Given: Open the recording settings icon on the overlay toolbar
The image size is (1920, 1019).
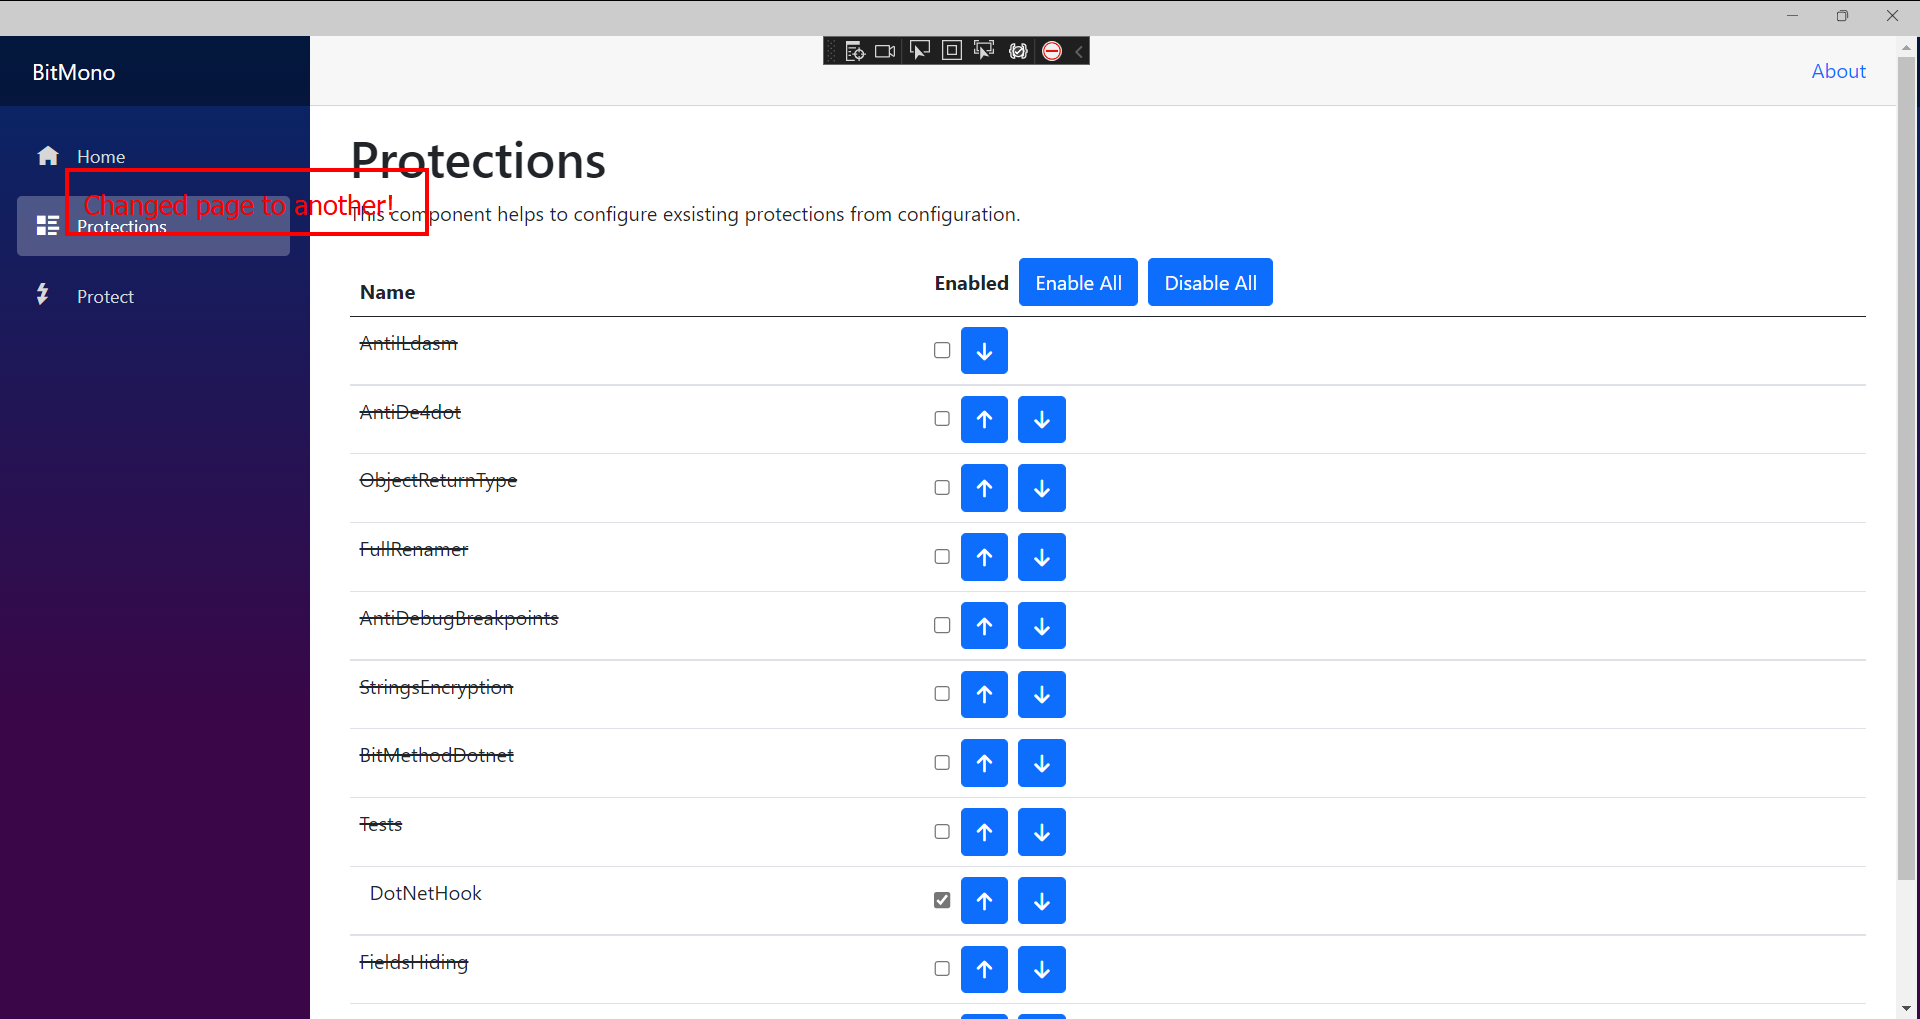Looking at the screenshot, I should (855, 50).
